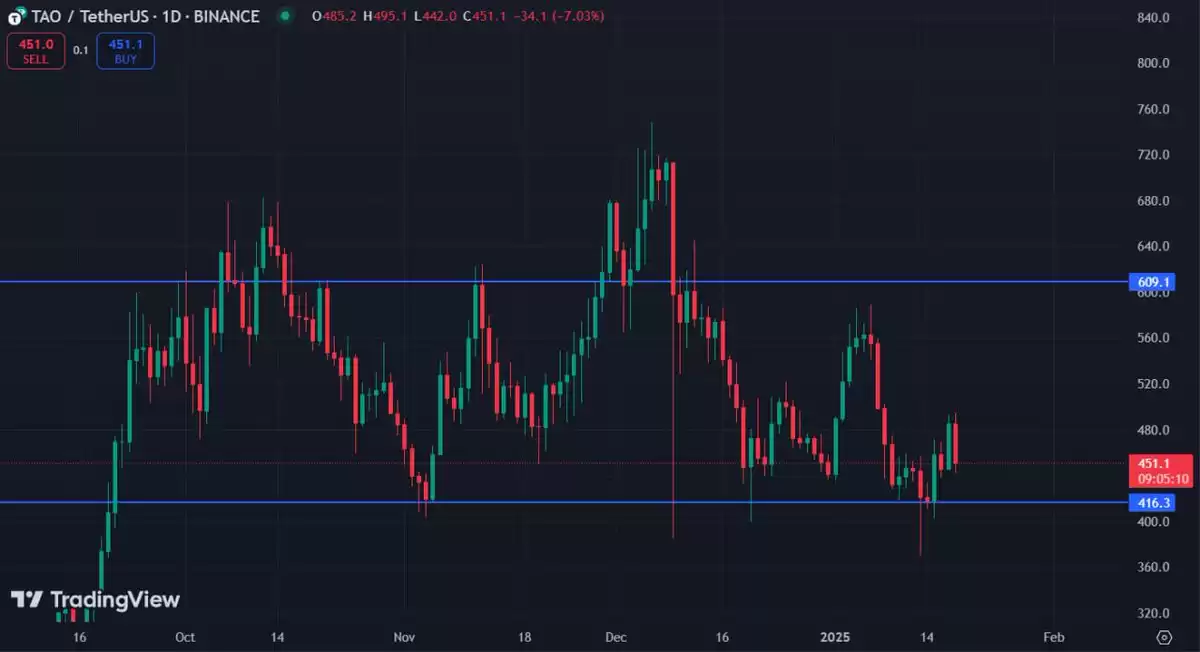Click the 360.0 price scale label
The width and height of the screenshot is (1200, 652).
(1153, 567)
